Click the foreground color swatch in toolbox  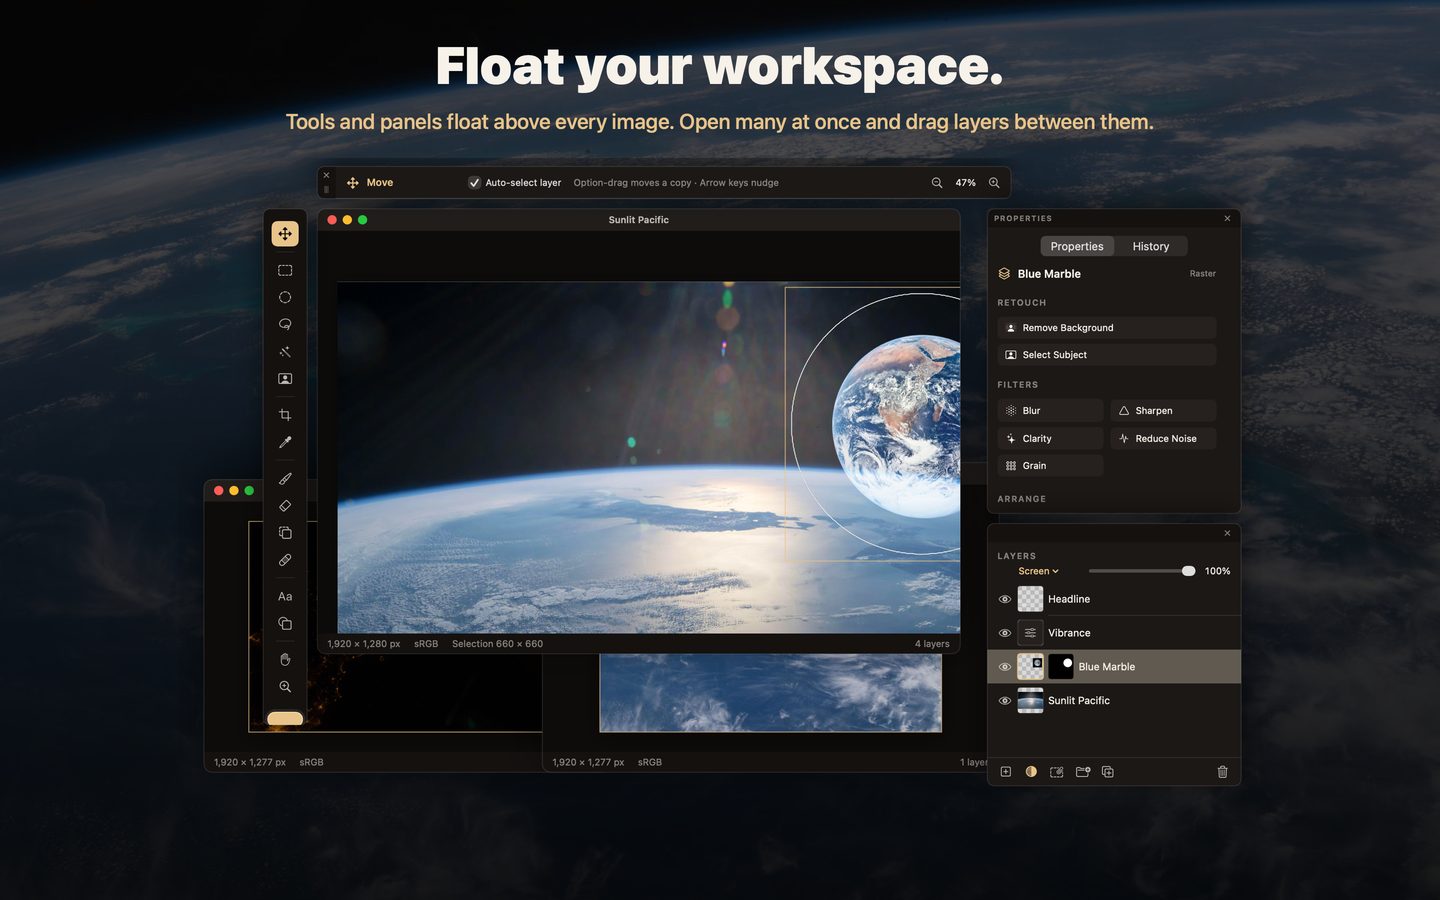point(285,718)
